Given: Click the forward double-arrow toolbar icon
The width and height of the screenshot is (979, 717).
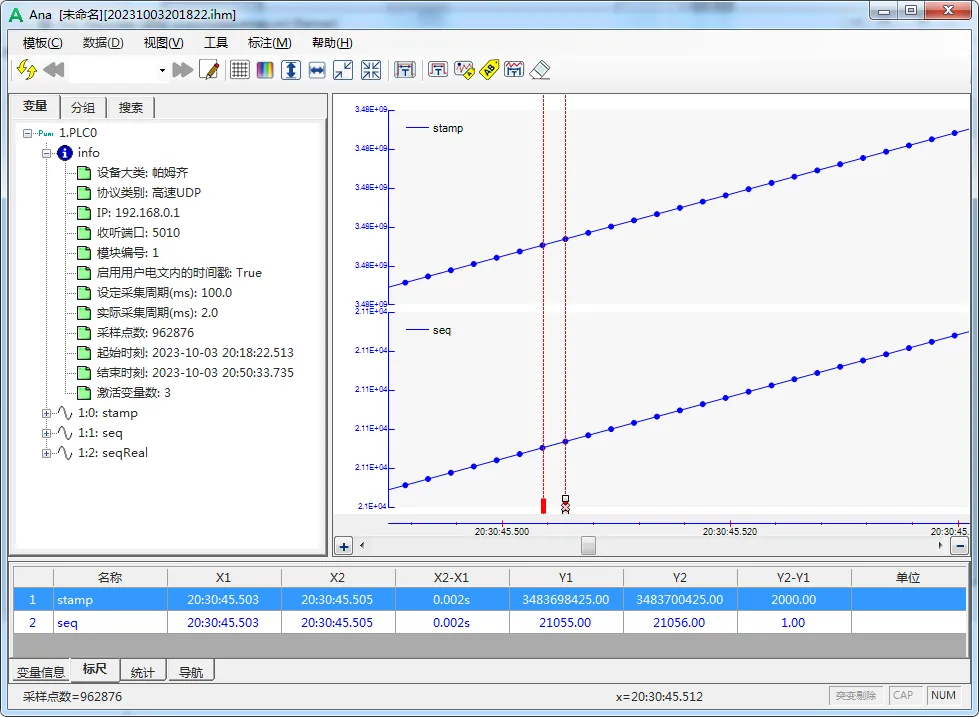Looking at the screenshot, I should [182, 69].
